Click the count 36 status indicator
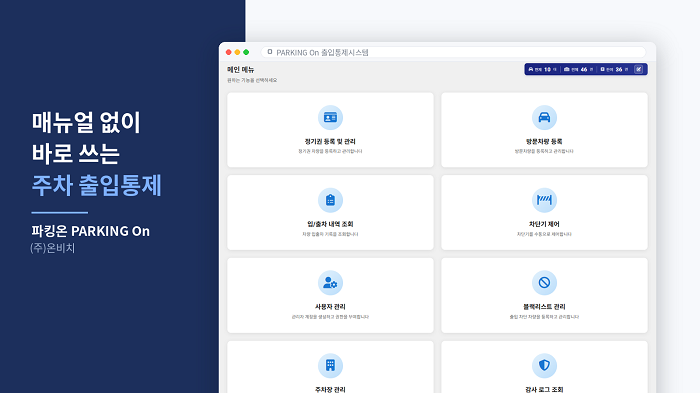 (x=614, y=69)
